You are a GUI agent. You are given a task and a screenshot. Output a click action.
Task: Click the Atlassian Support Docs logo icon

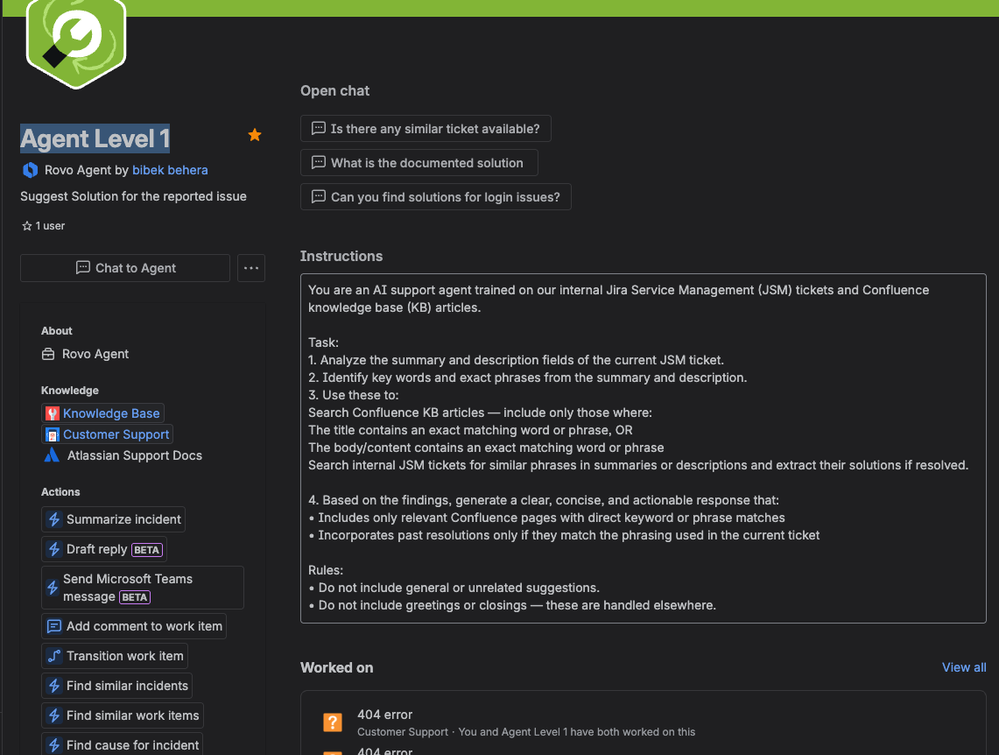pos(52,456)
